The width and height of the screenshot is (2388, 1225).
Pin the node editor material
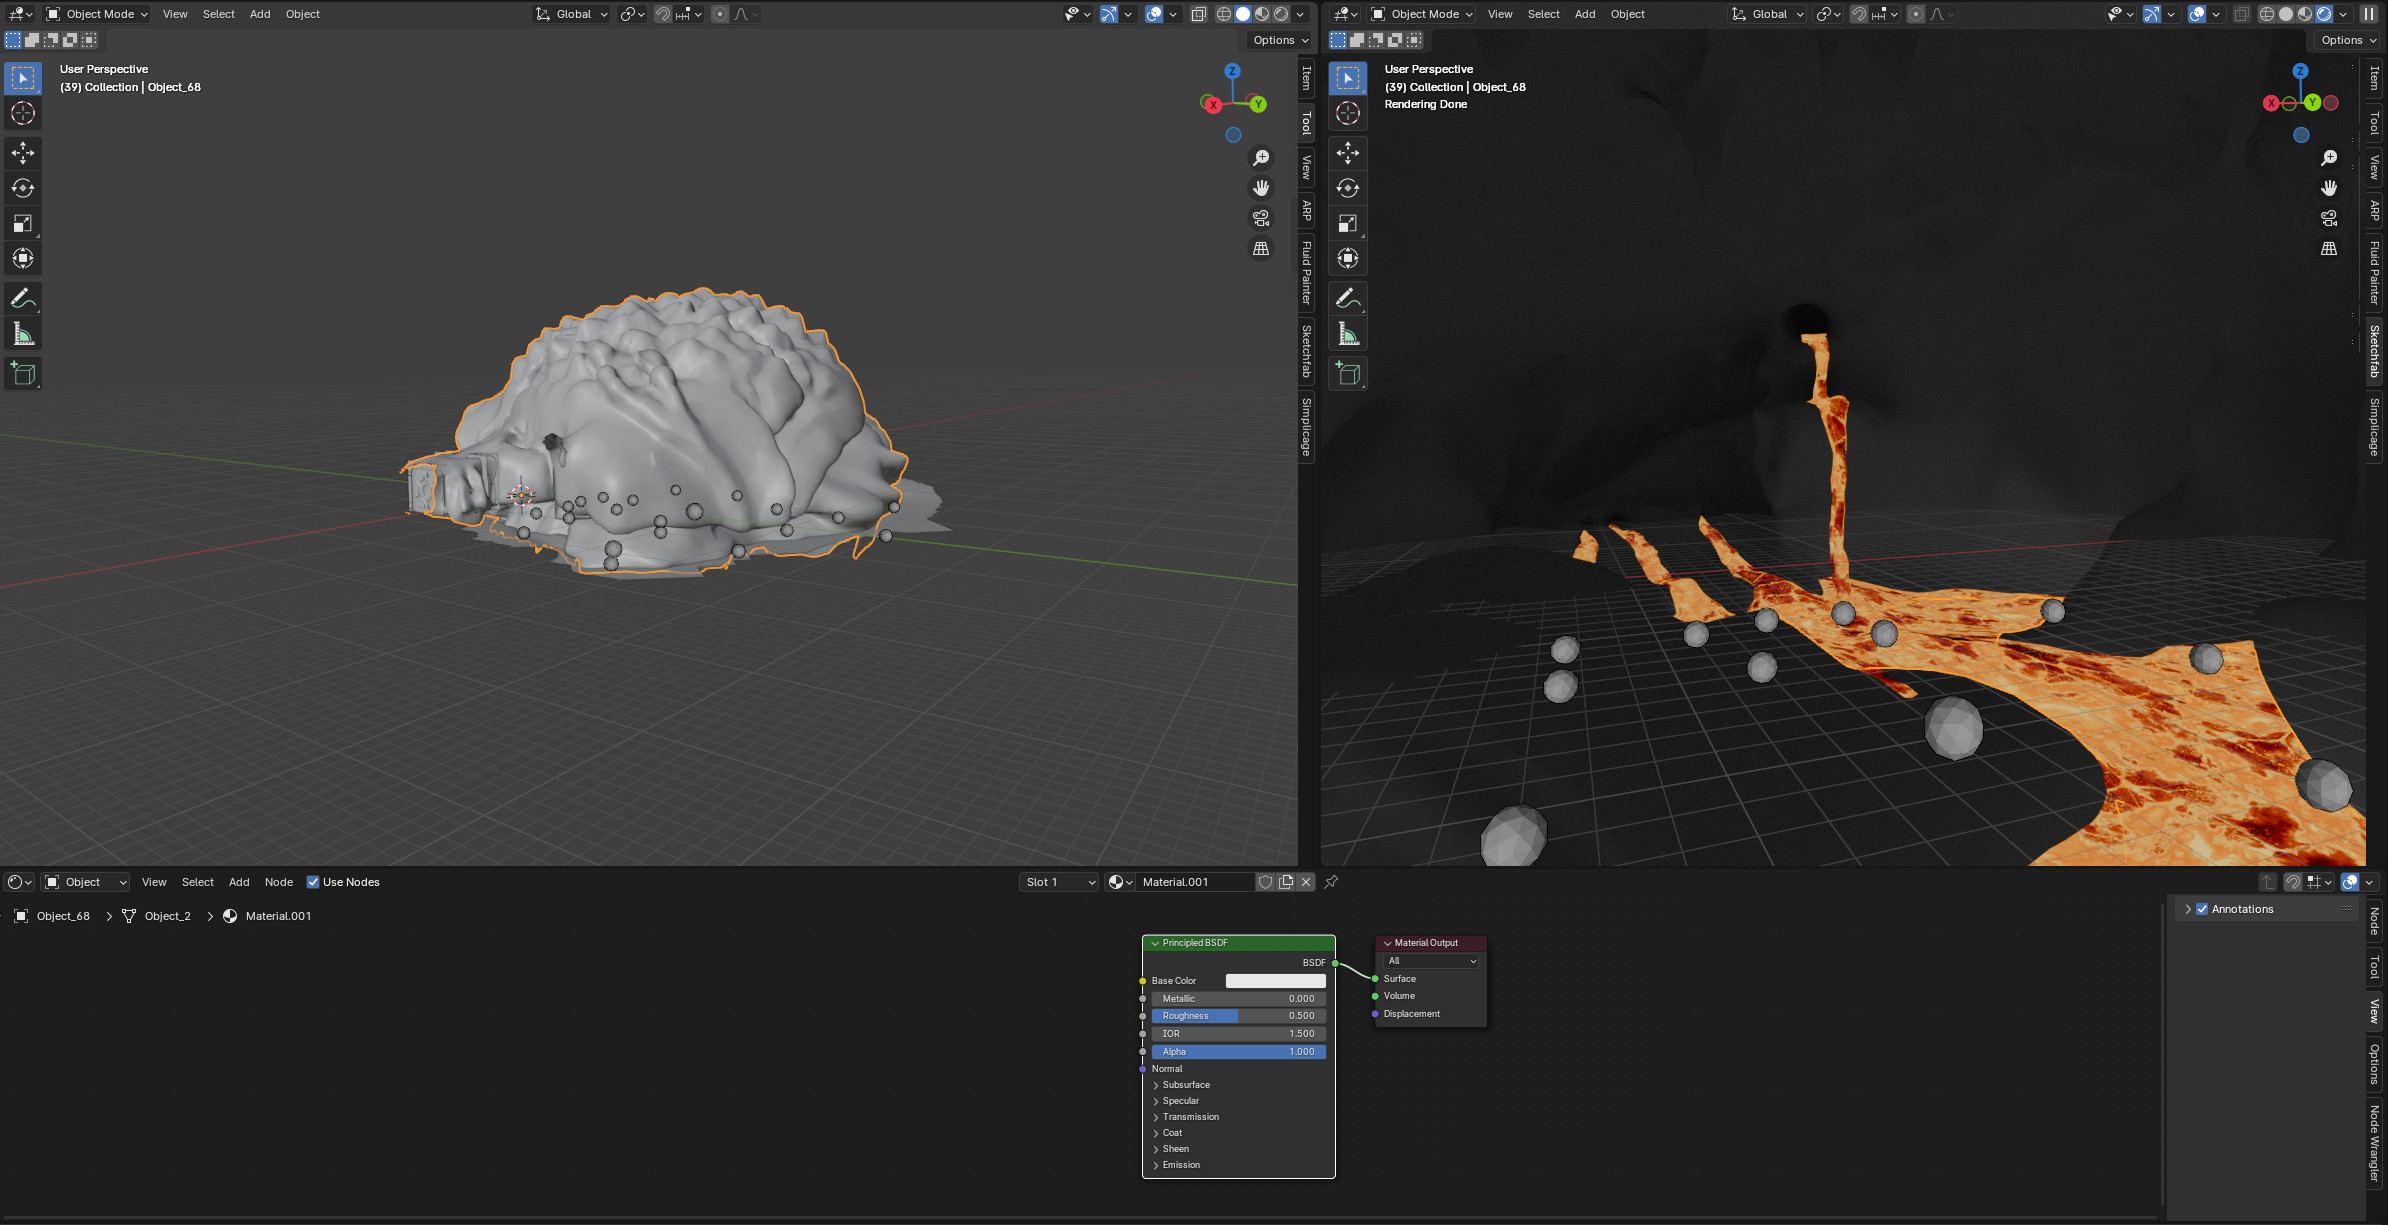click(x=1331, y=882)
